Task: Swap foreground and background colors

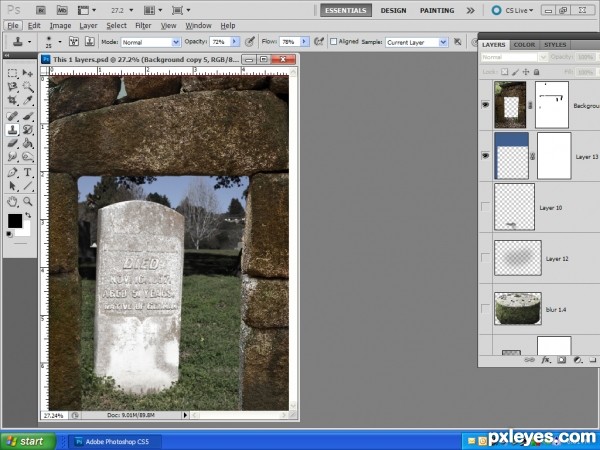Action: 28,215
